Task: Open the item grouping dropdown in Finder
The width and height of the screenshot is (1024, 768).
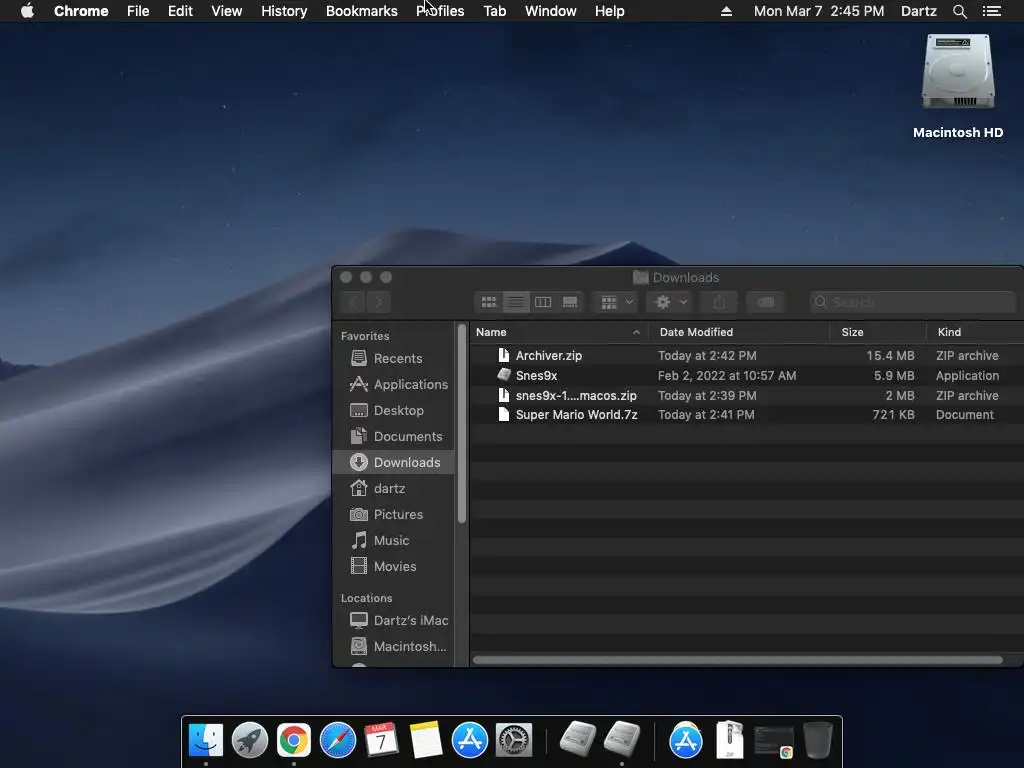Action: (616, 302)
